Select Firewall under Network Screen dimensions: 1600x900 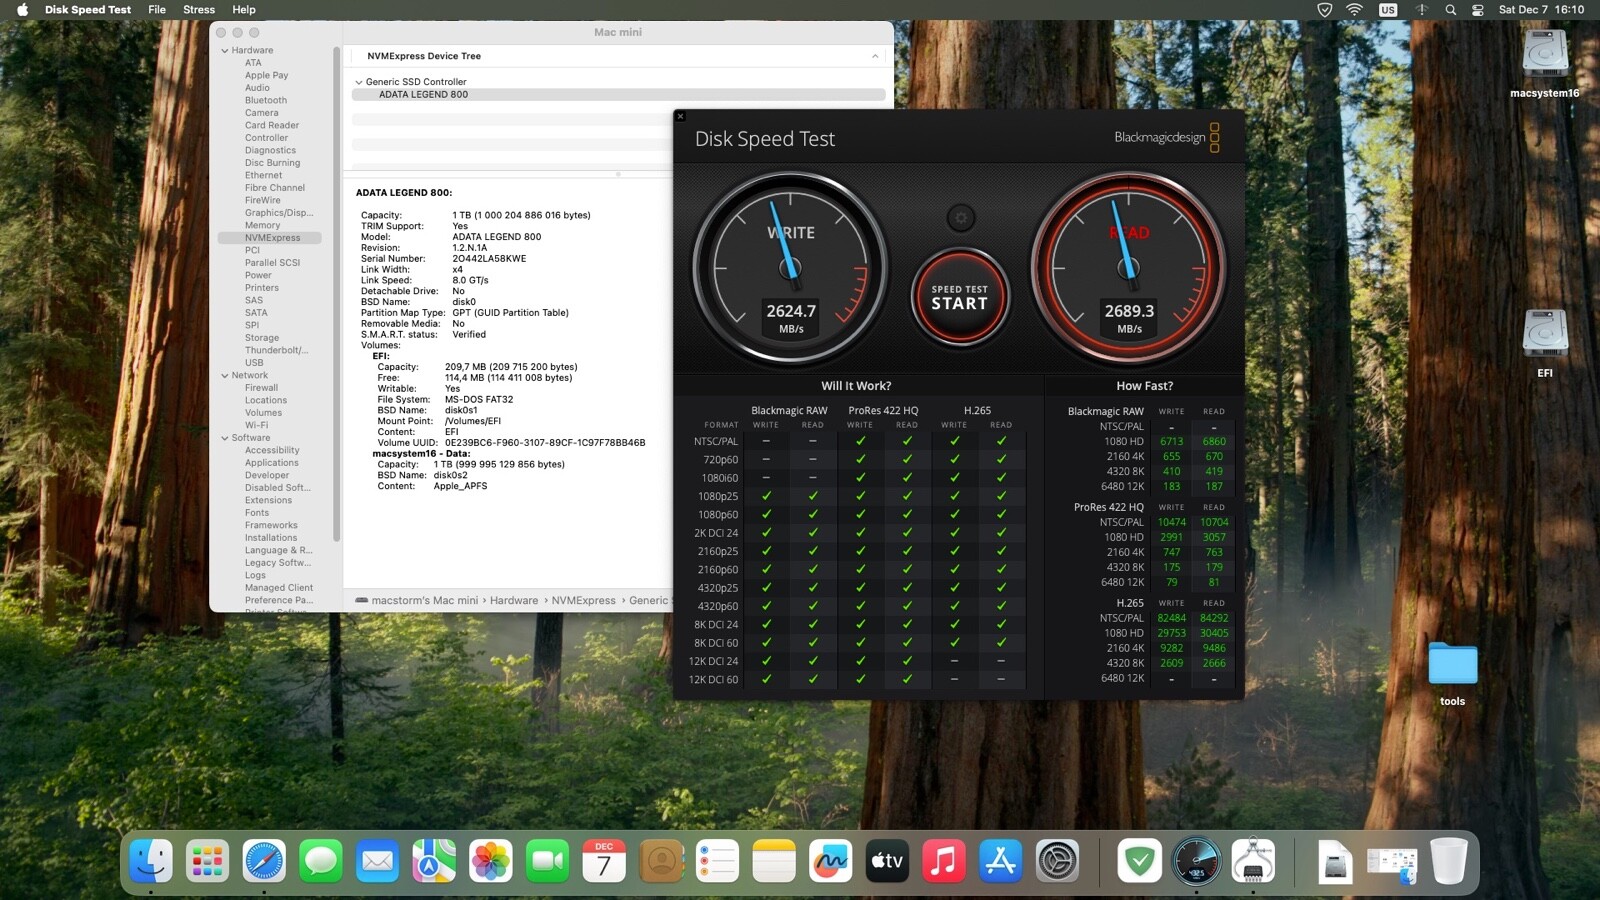261,388
